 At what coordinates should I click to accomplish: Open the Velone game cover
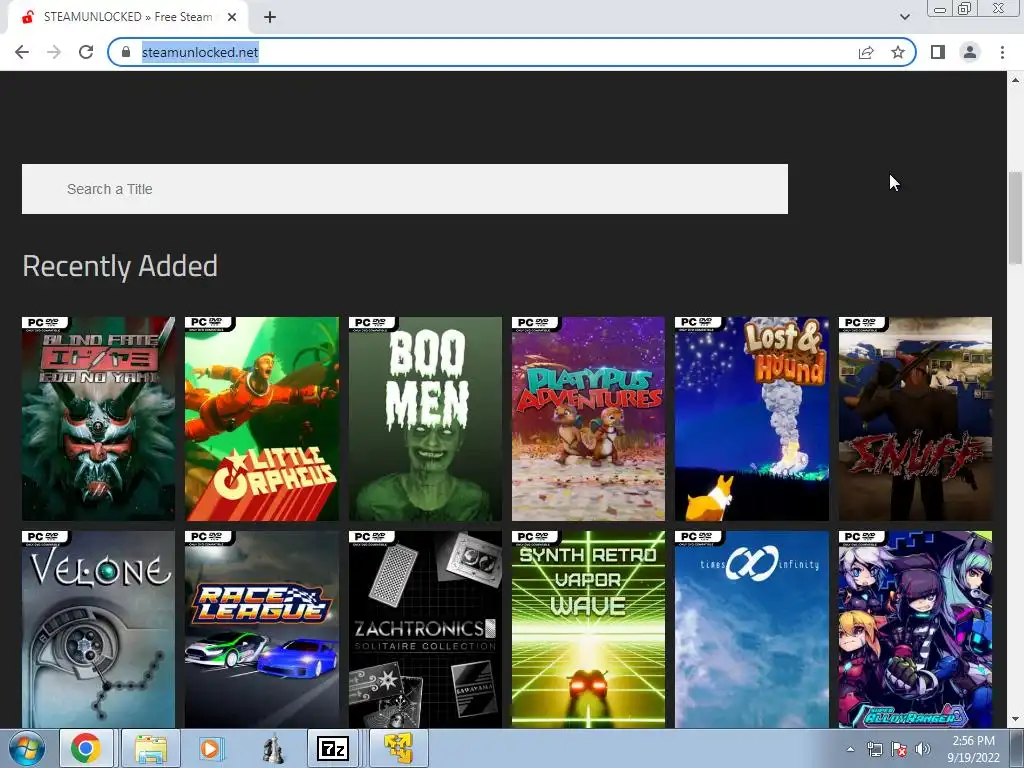click(99, 629)
